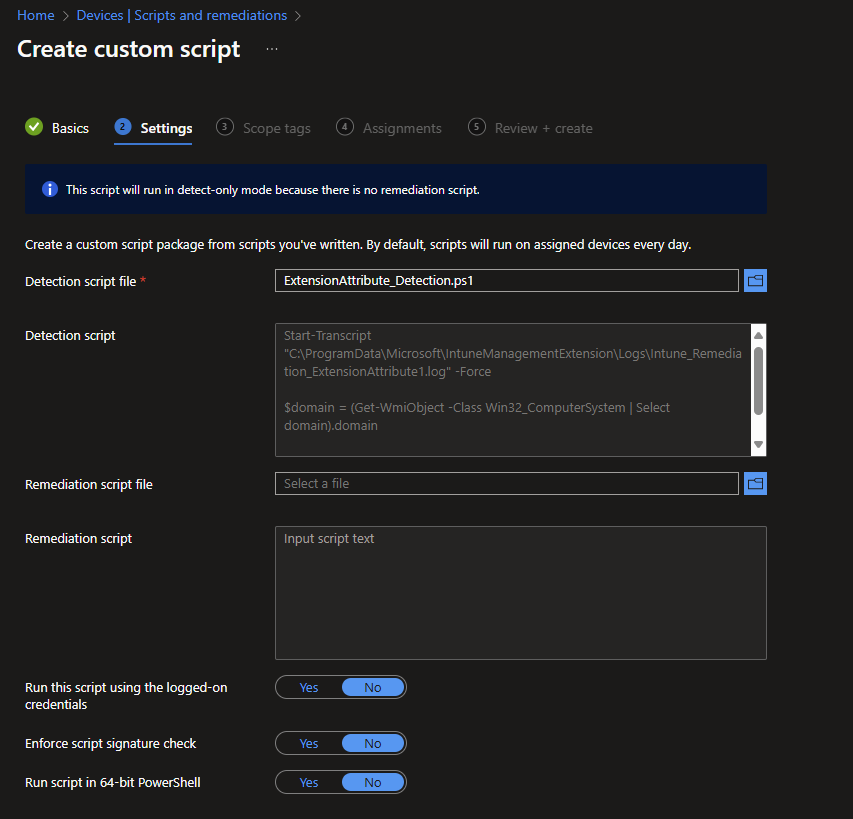The image size is (853, 819).
Task: Open the ellipsis menu beside page title
Action: 272,49
